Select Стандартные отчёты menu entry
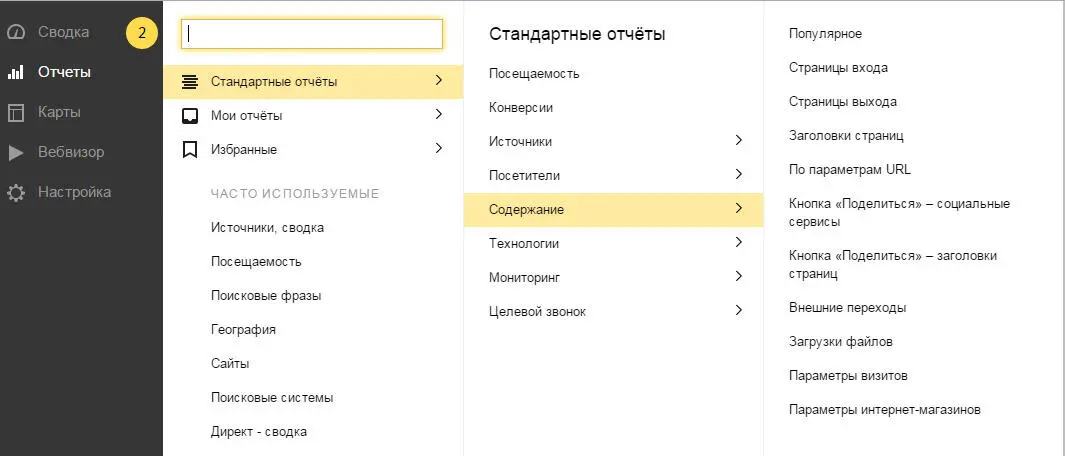 pos(313,82)
